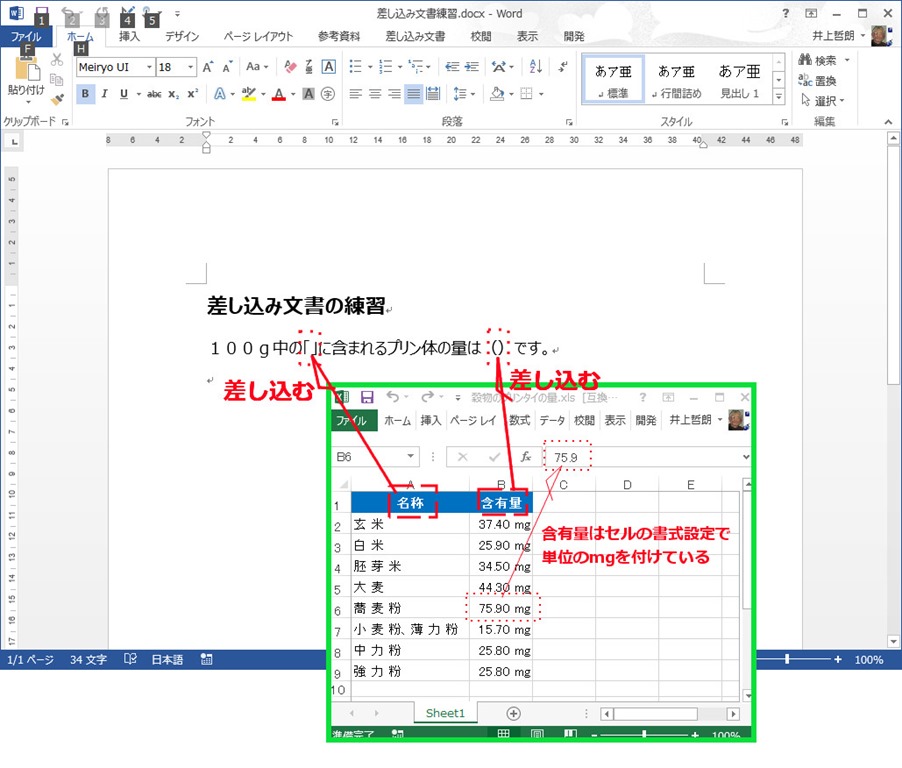
Task: Click the Save icon in Excel window
Action: [367, 397]
